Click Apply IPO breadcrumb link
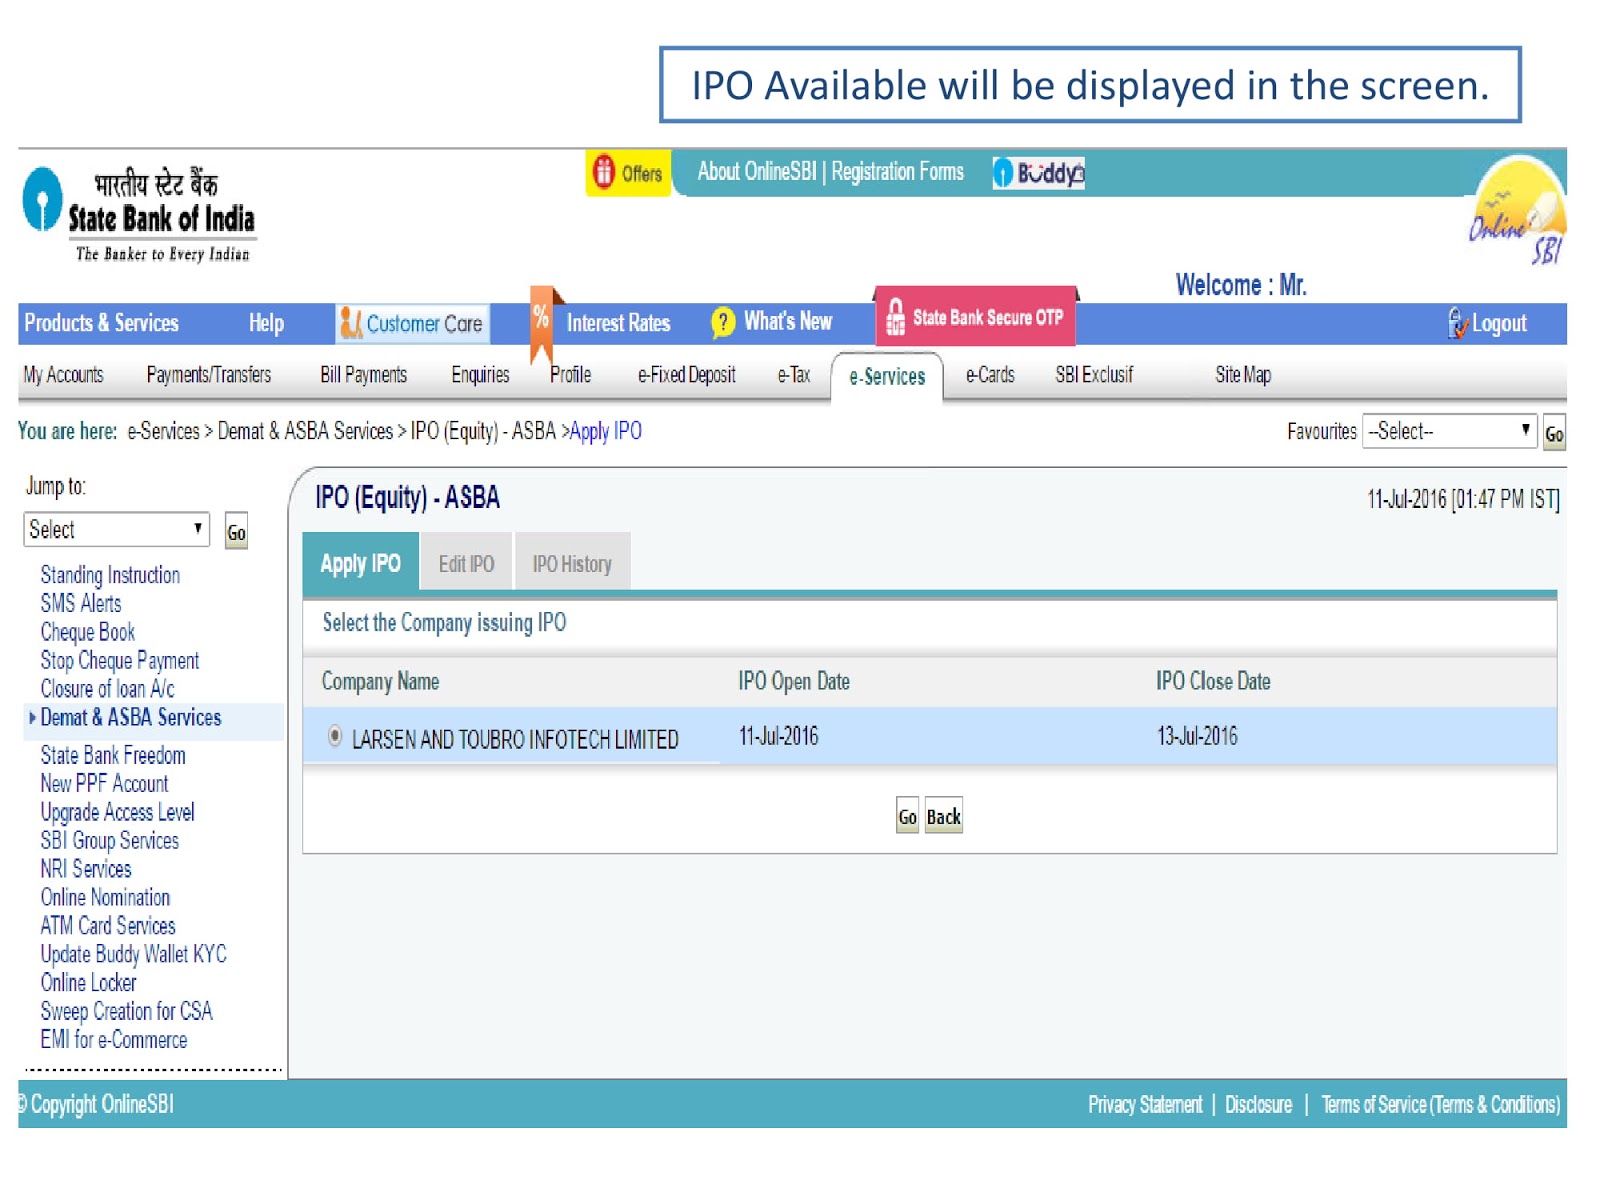The image size is (1600, 1200). (x=606, y=431)
